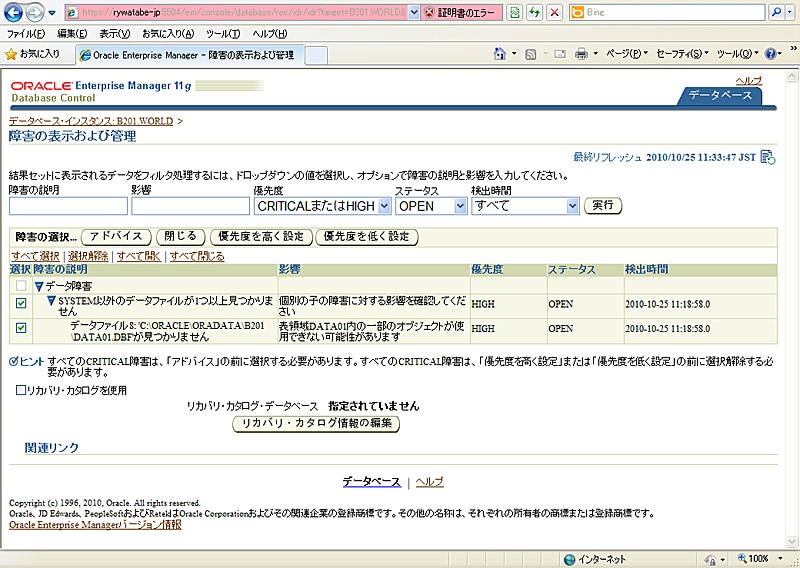Tick the データ障害 row checkbox

click(x=21, y=285)
